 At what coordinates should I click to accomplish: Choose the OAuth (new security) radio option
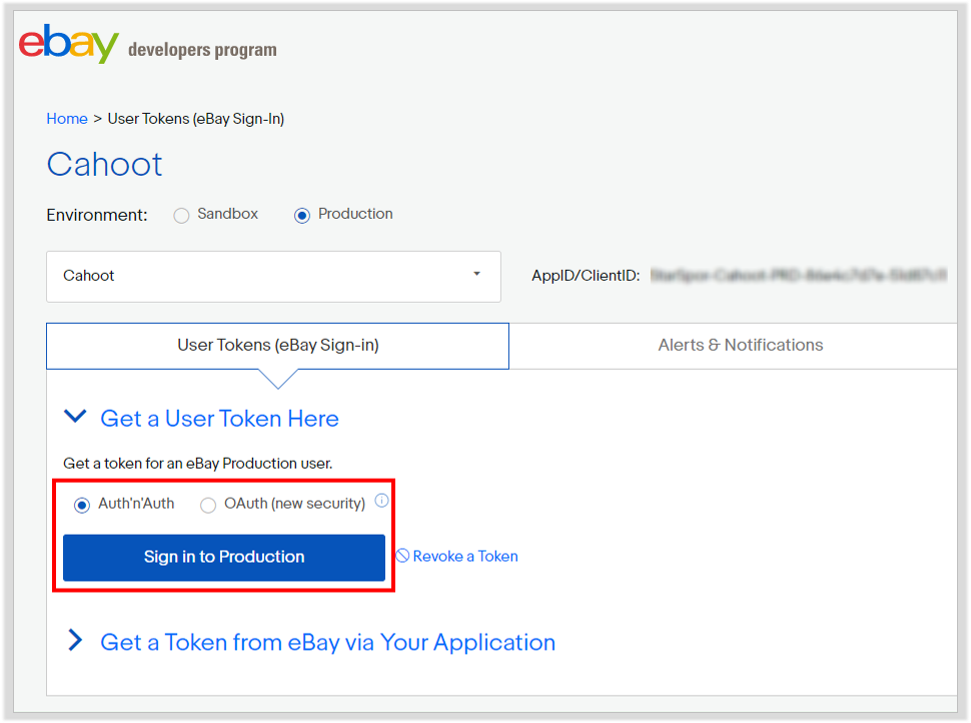pos(208,505)
